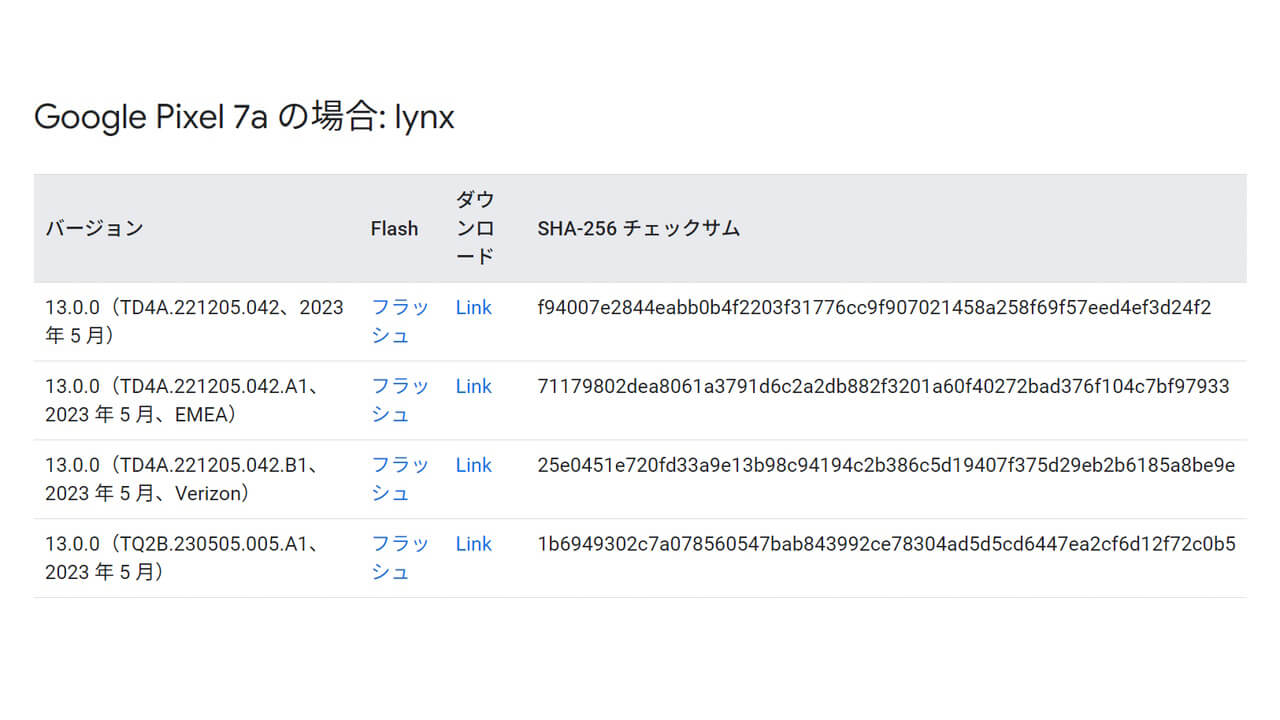Viewport: 1280px width, 720px height.
Task: Click download Link for EMEA build
Action: pyautogui.click(x=473, y=387)
